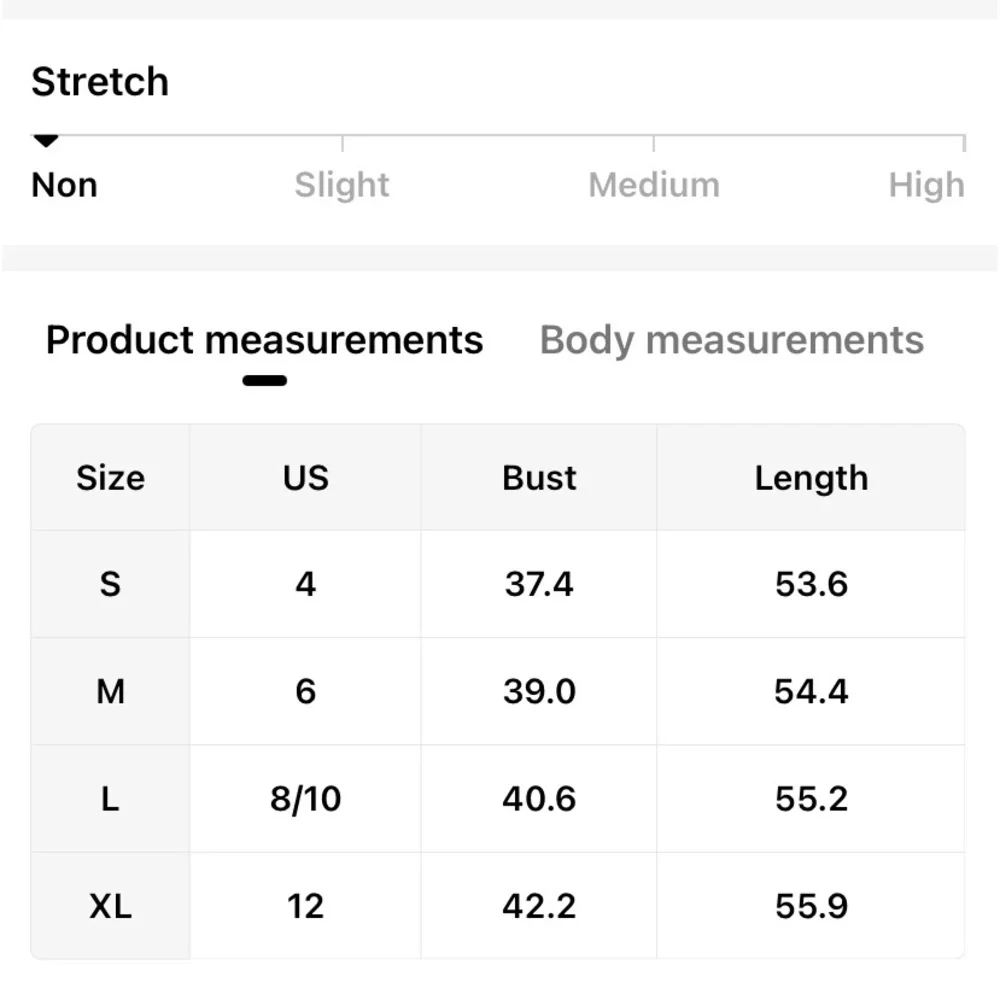Select the size L row label
The image size is (1000, 1000).
pos(110,799)
